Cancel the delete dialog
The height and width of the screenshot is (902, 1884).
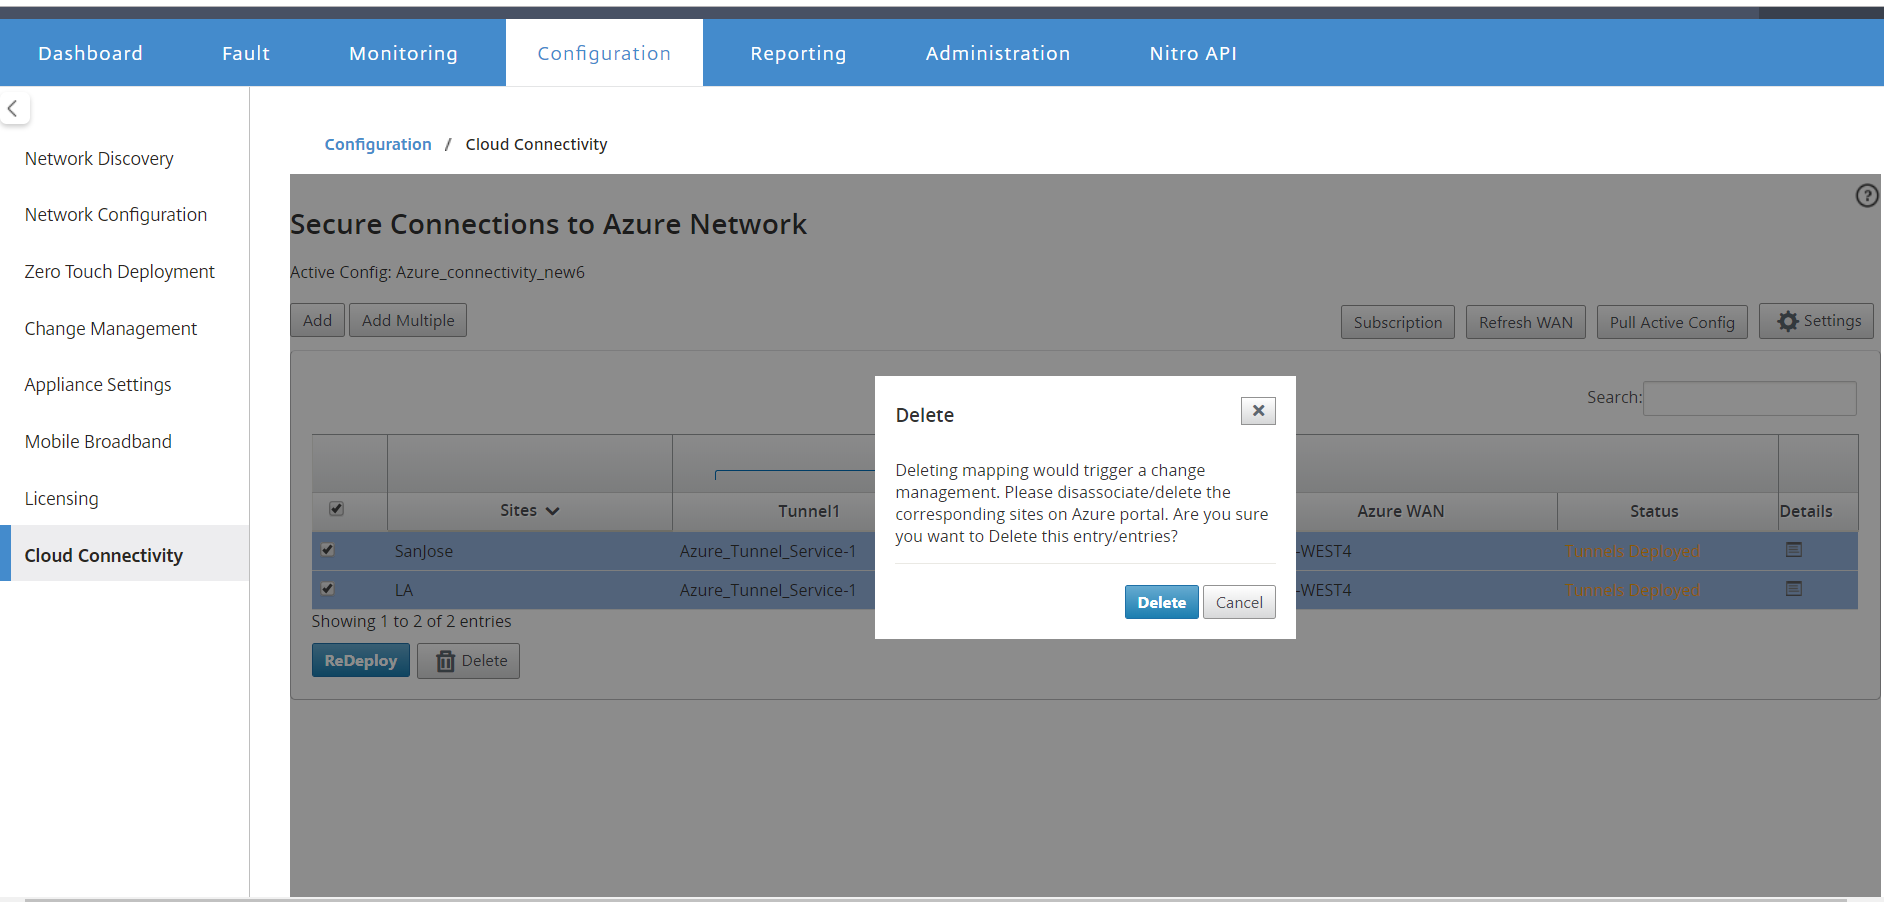[1239, 602]
